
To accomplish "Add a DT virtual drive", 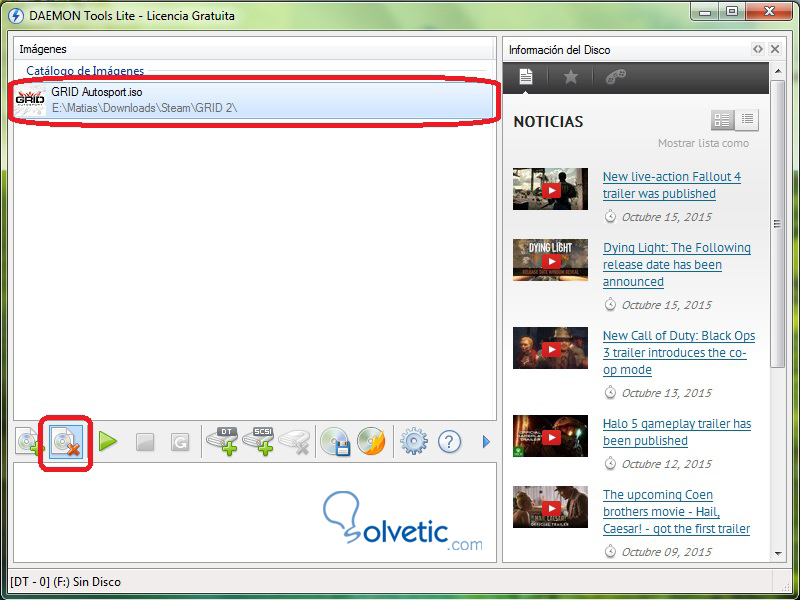I will tap(223, 441).
